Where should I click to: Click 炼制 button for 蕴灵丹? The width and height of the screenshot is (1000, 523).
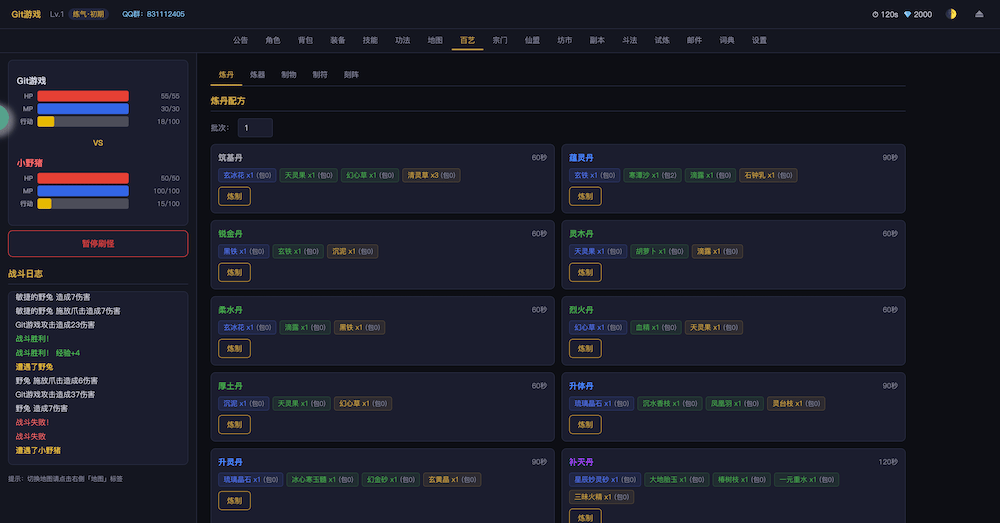[x=585, y=196]
